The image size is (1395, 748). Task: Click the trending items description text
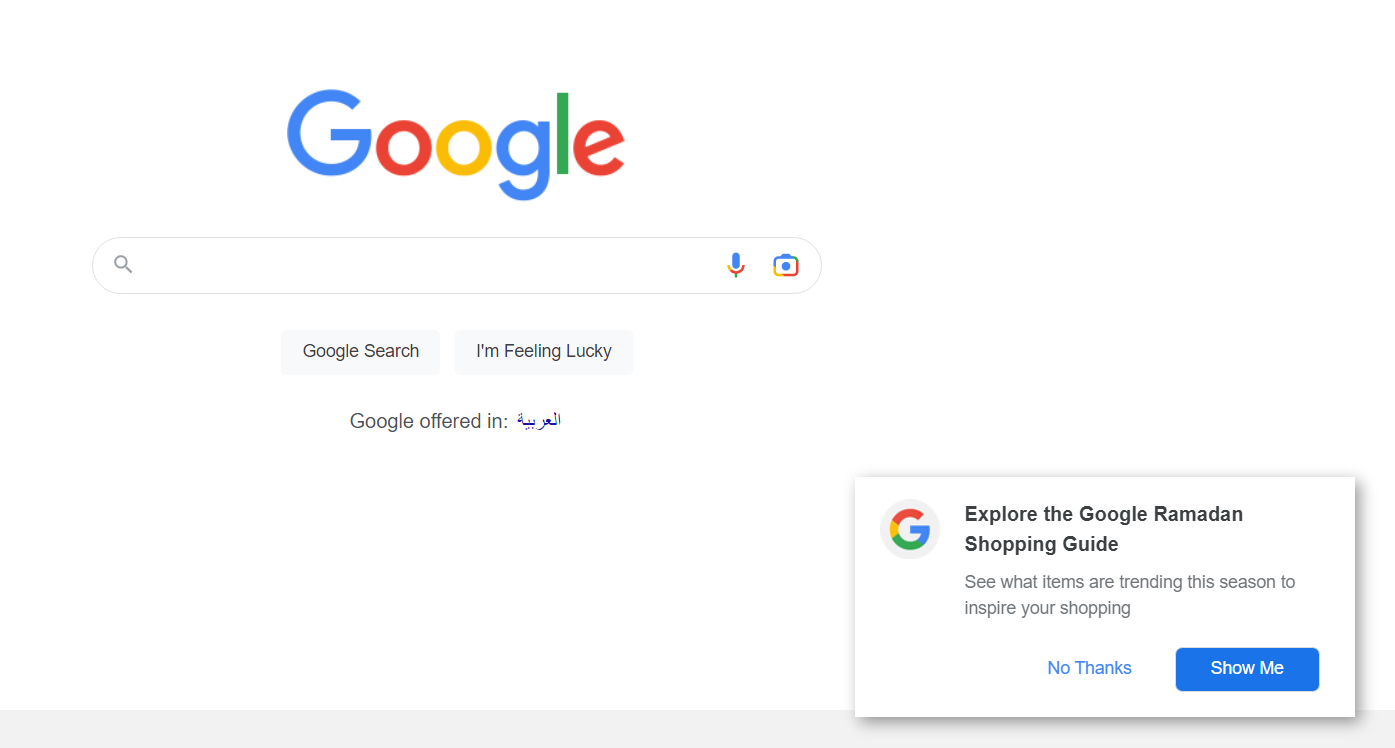click(x=1129, y=595)
